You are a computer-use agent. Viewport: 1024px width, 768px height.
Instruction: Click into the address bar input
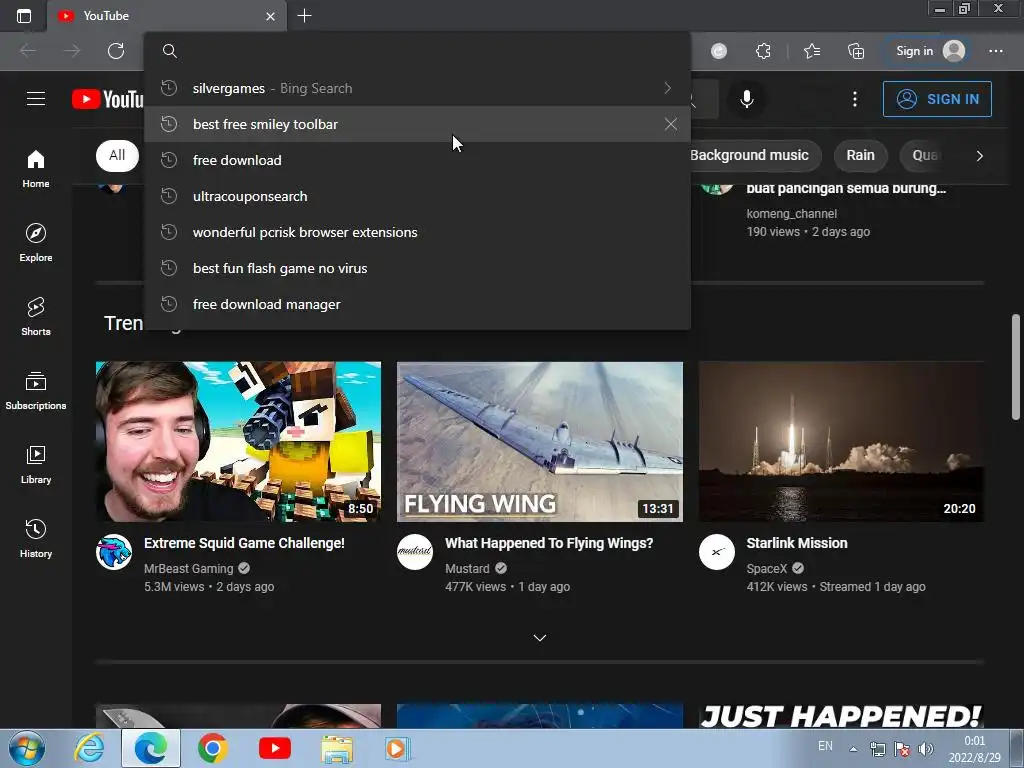[418, 51]
